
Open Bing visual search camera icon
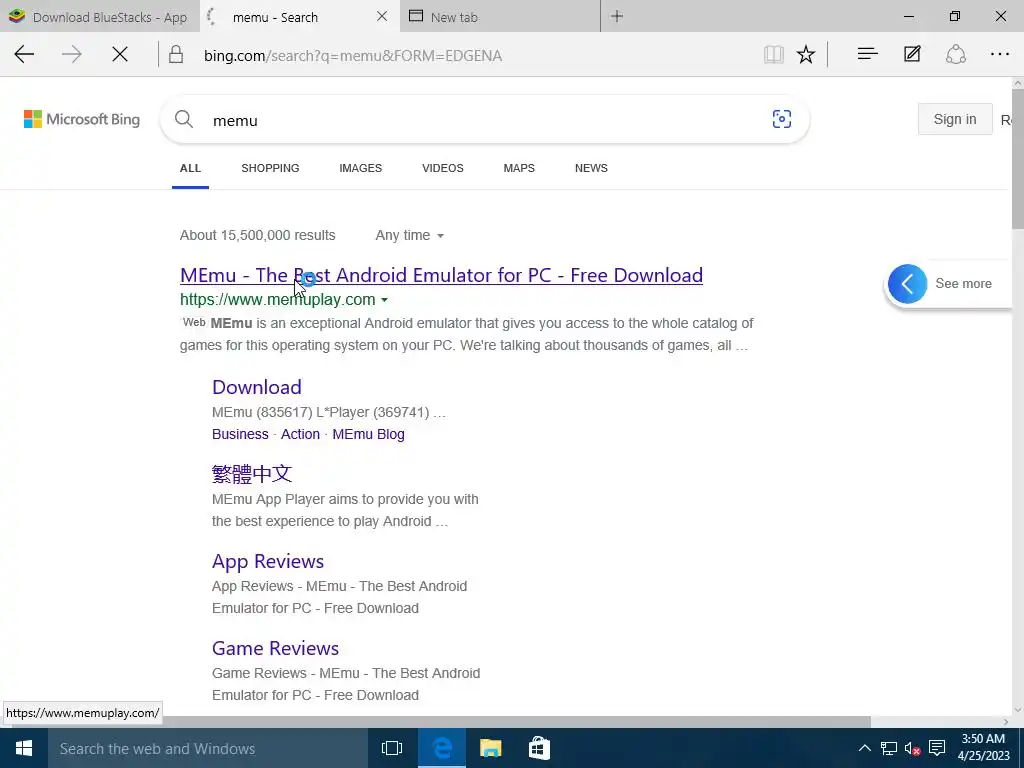click(782, 119)
